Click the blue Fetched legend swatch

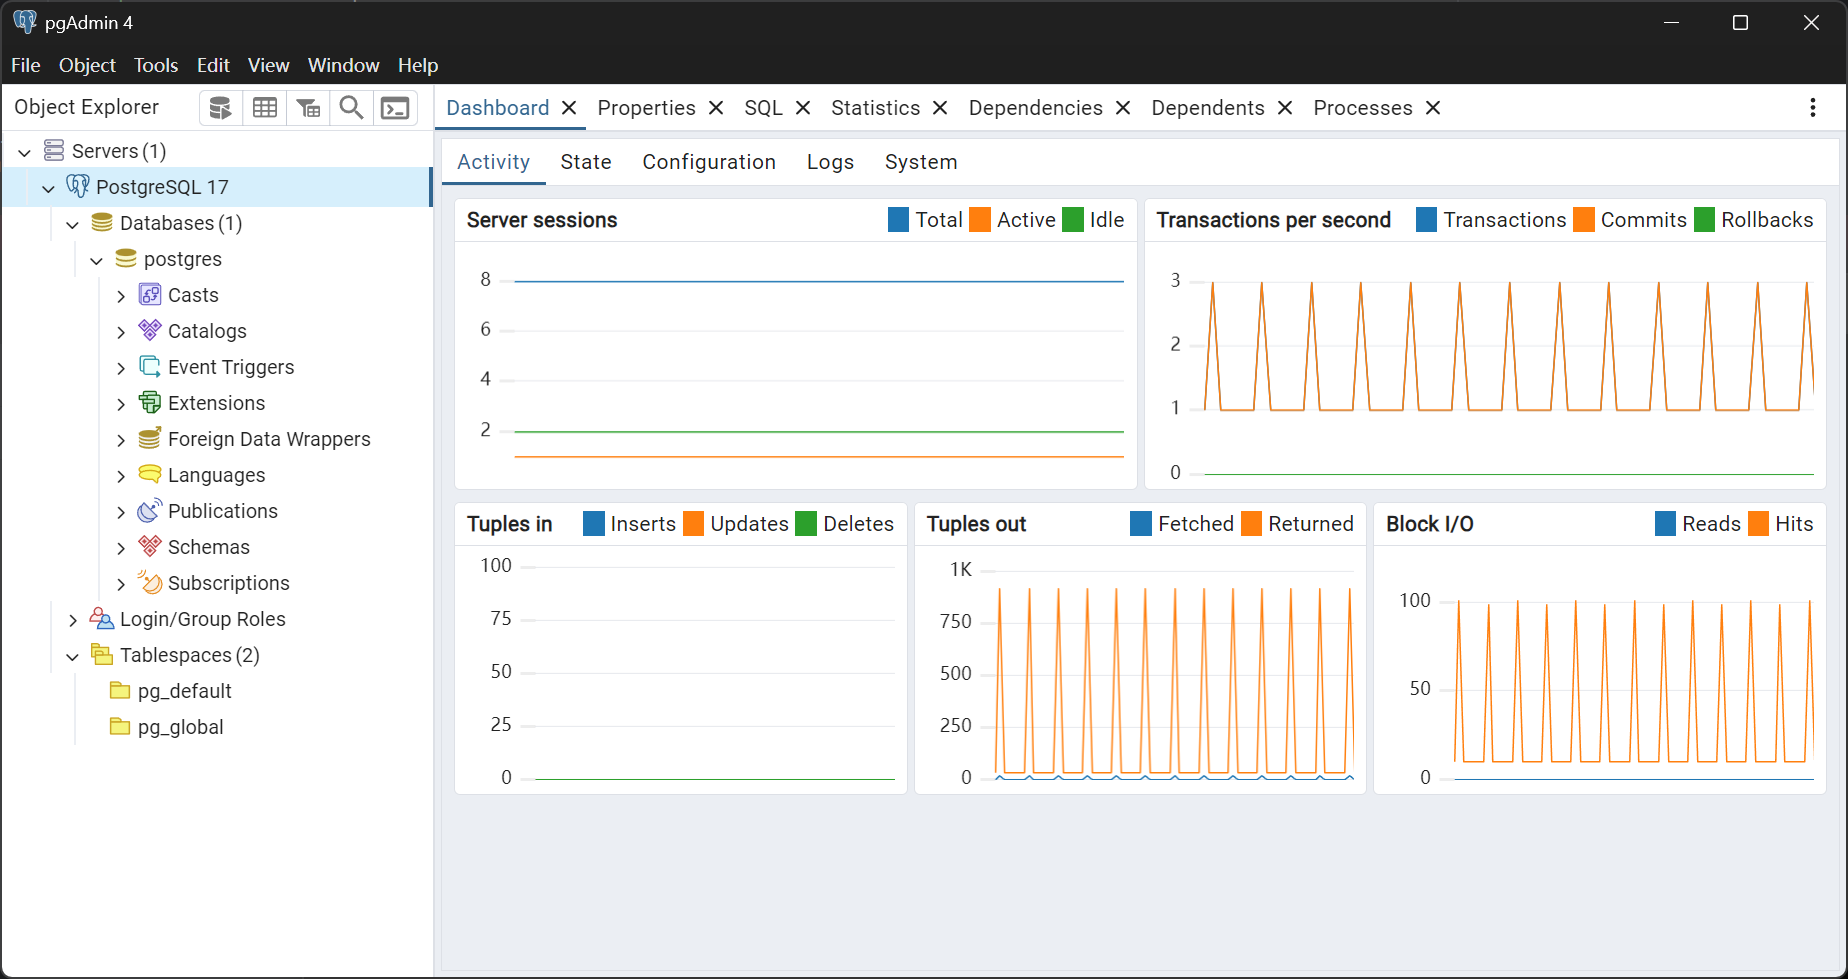click(1141, 524)
